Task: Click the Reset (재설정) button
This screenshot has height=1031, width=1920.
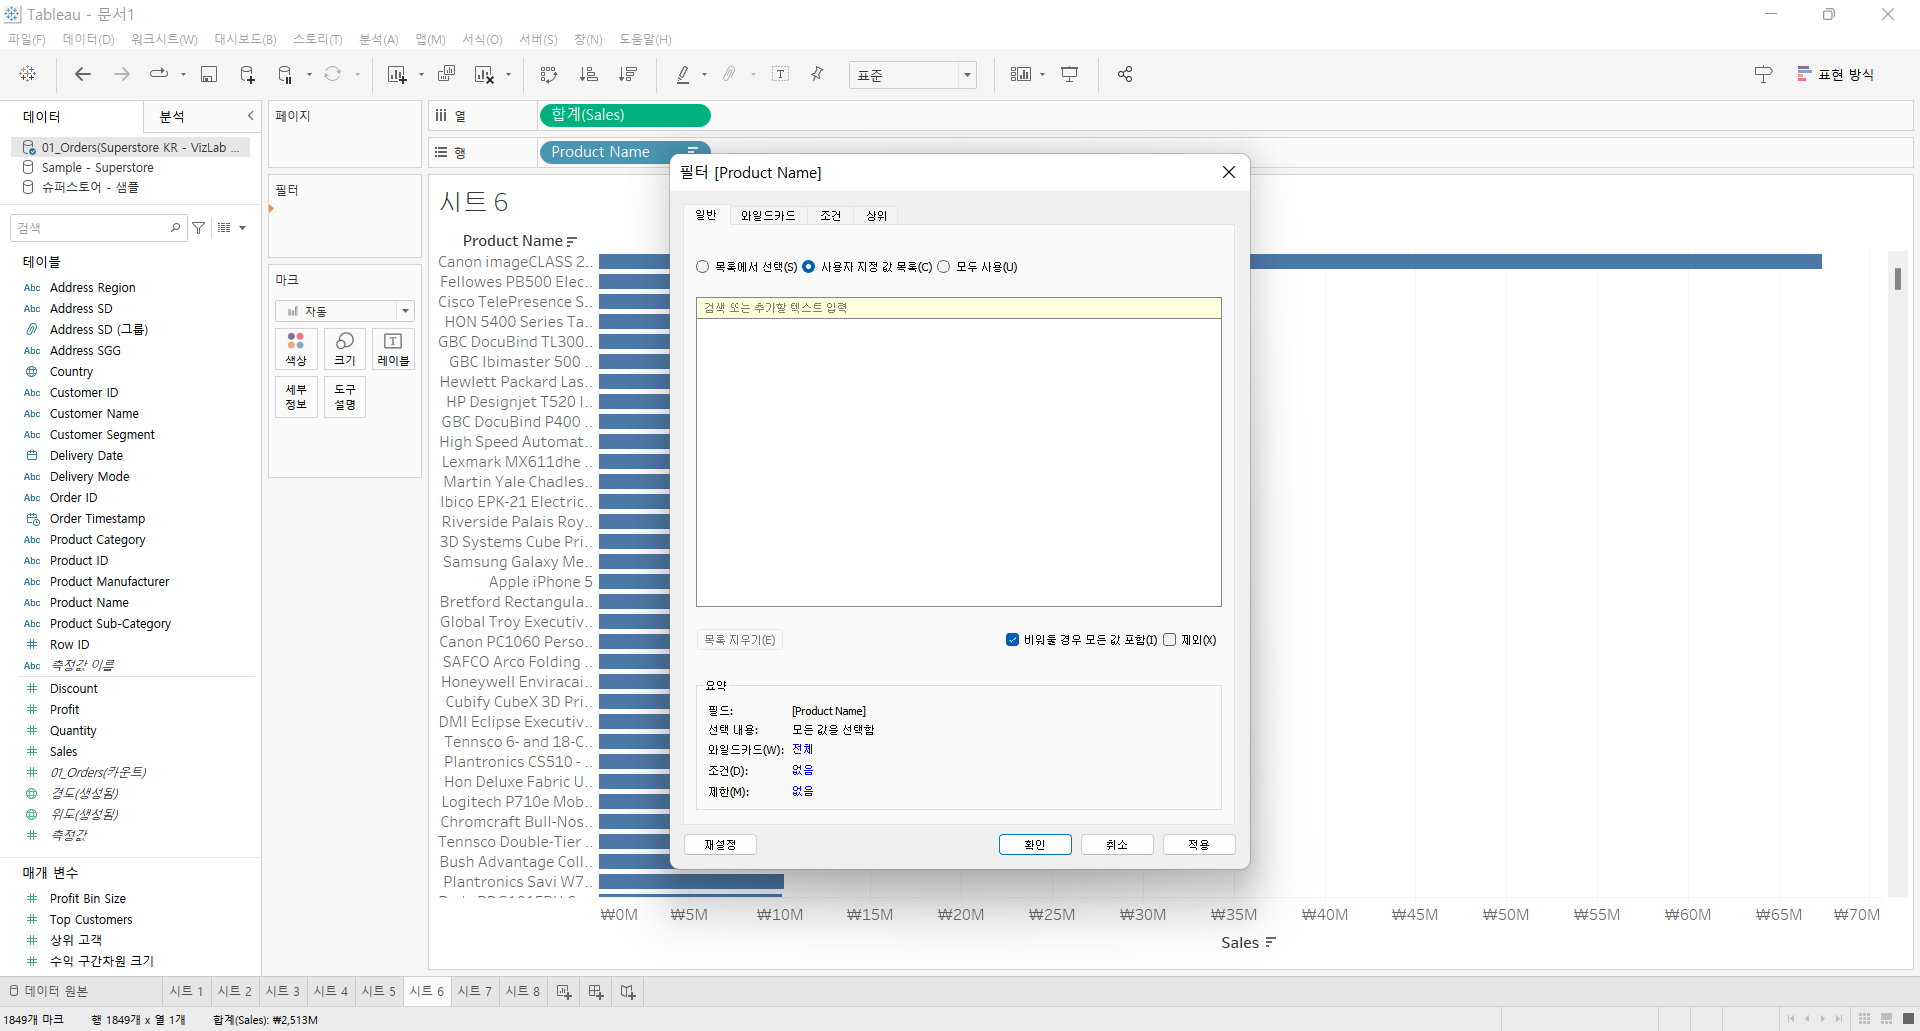Action: (720, 845)
